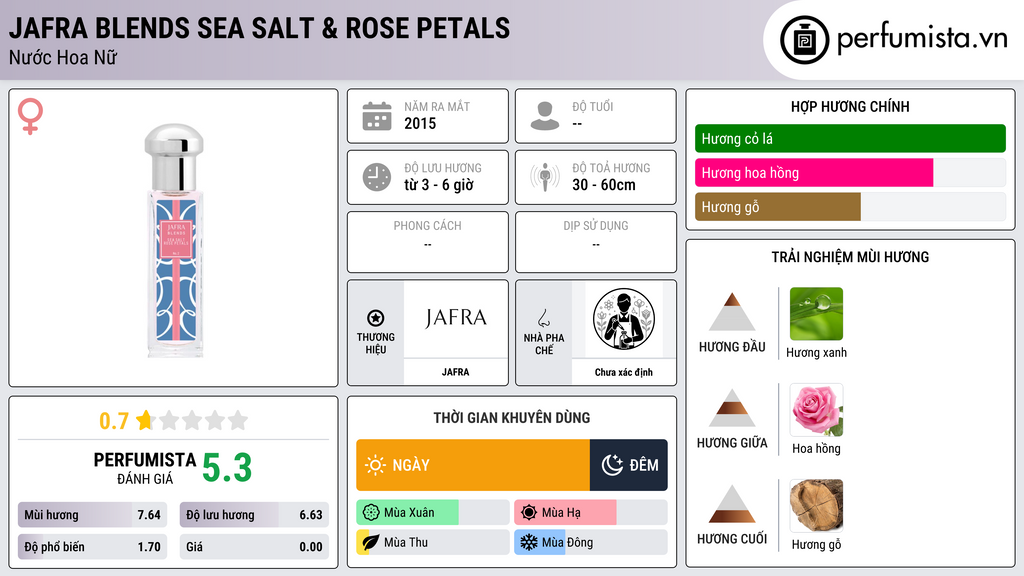This screenshot has height=576, width=1024.
Task: Open the perfume bottle product image
Action: point(174,240)
